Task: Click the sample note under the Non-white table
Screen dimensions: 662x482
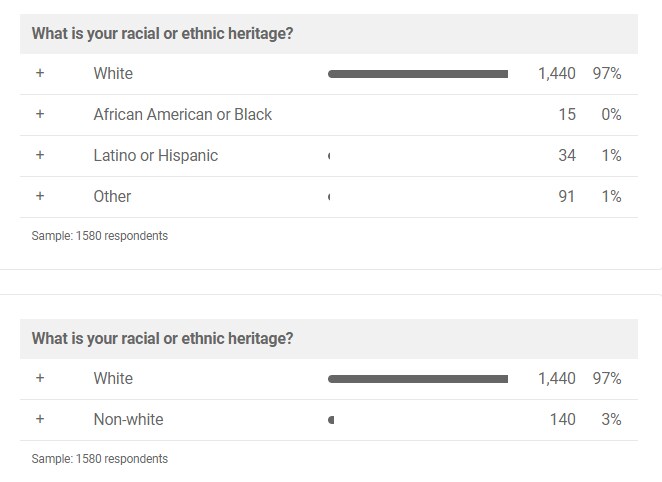Action: pos(100,459)
